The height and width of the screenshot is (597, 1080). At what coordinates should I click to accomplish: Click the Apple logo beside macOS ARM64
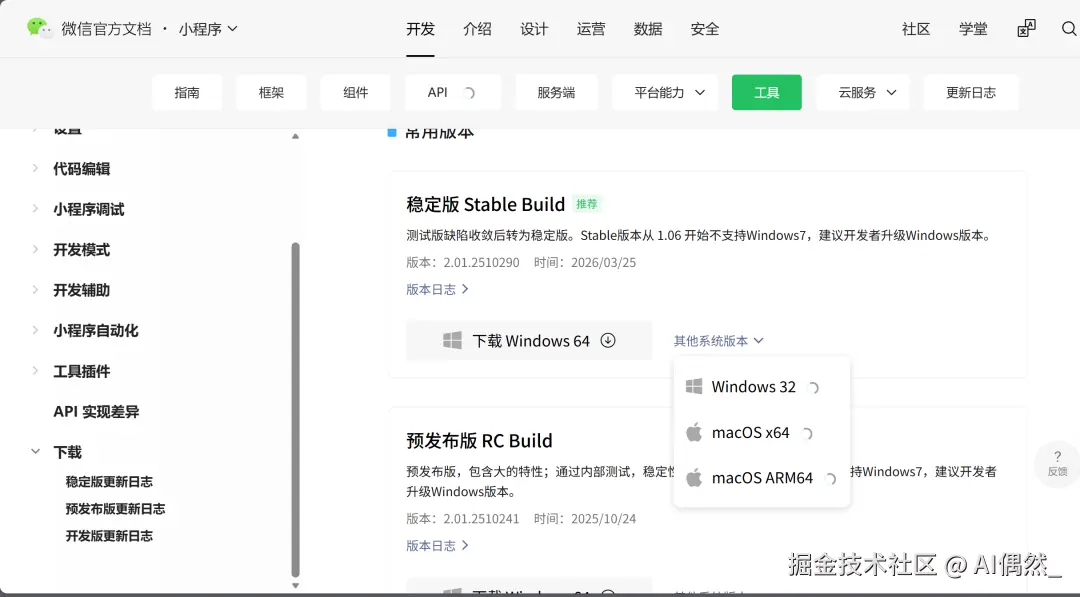[x=694, y=477]
